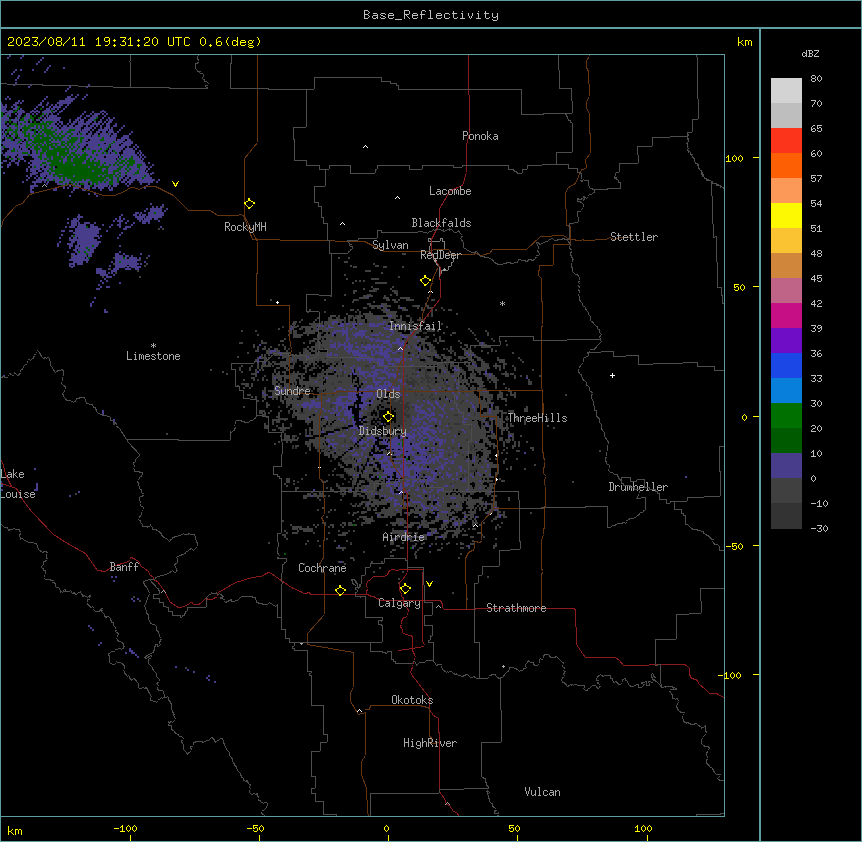Select the dark green 10-20 dBZ swatch
Screen dimensions: 862x842
pyautogui.click(x=786, y=440)
